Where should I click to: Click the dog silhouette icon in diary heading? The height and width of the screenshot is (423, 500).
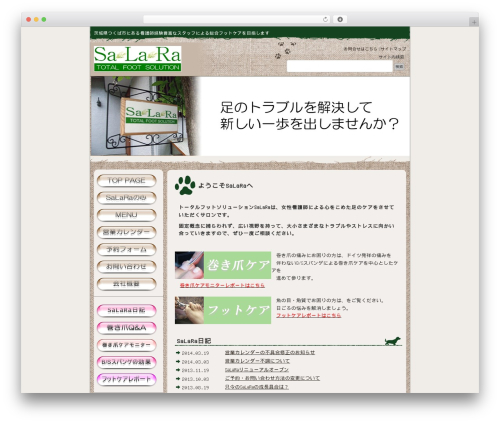(392, 341)
